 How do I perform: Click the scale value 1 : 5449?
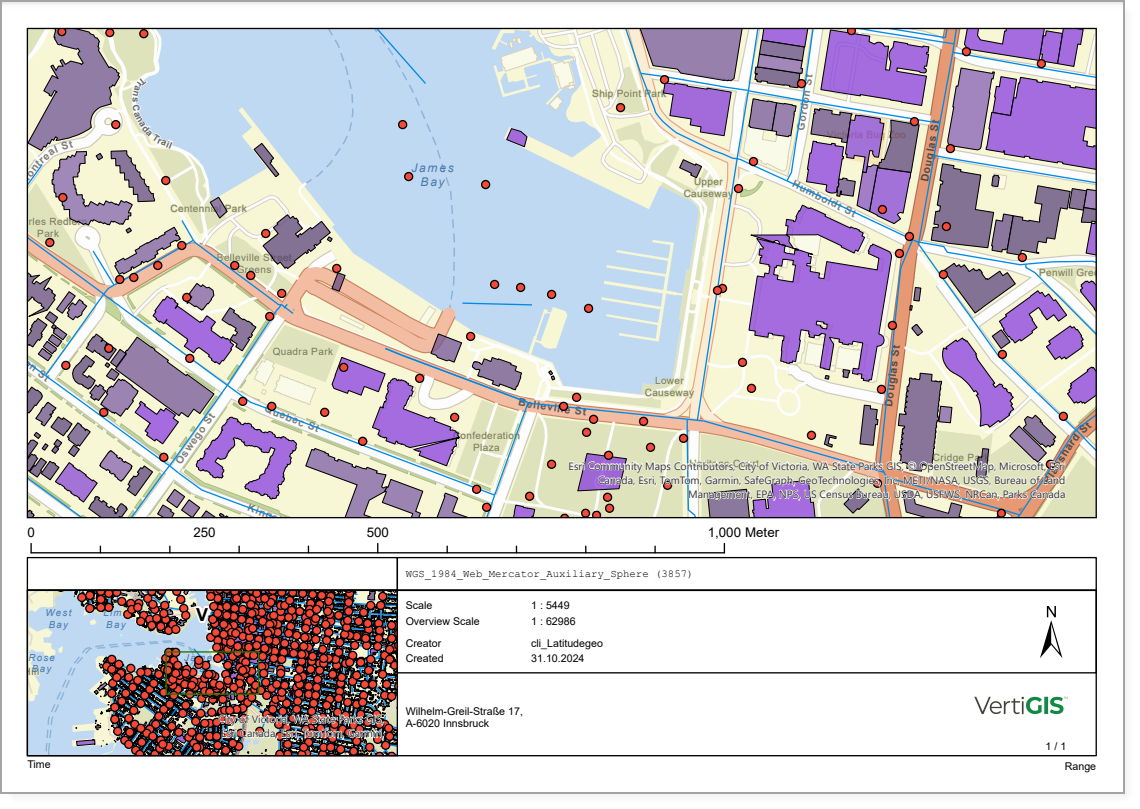pyautogui.click(x=550, y=605)
